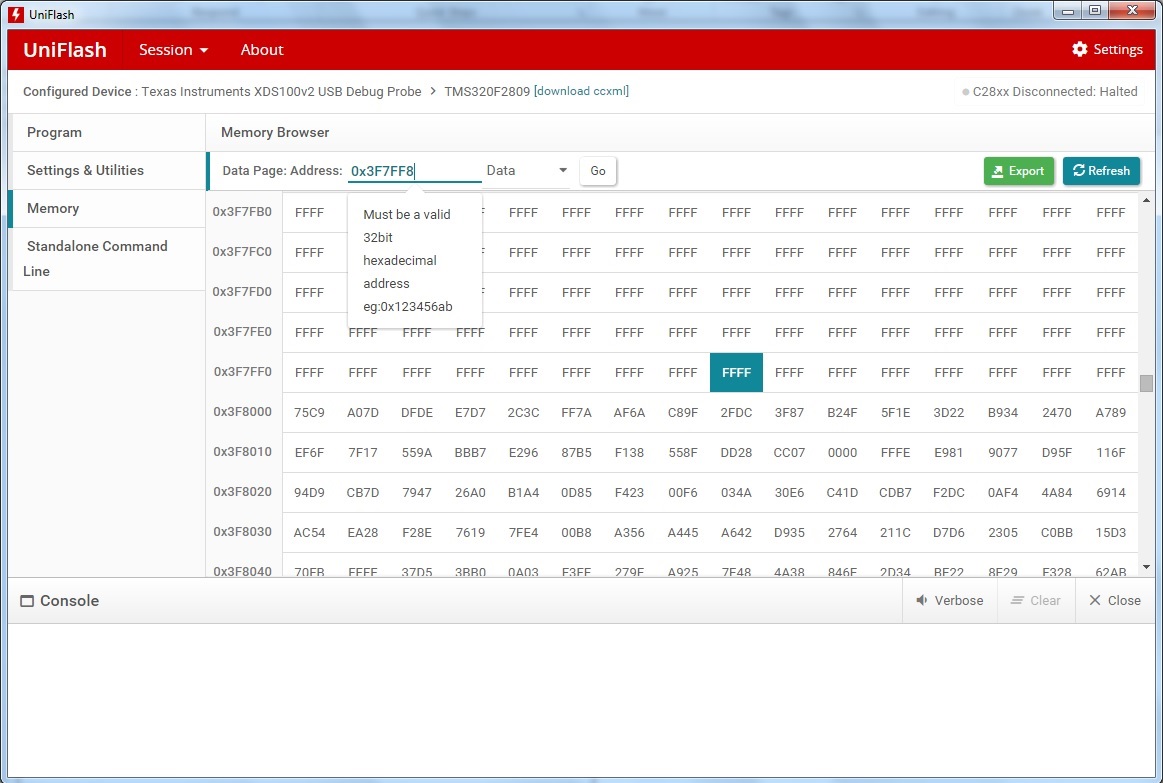
Task: Click the Go button
Action: tap(598, 171)
